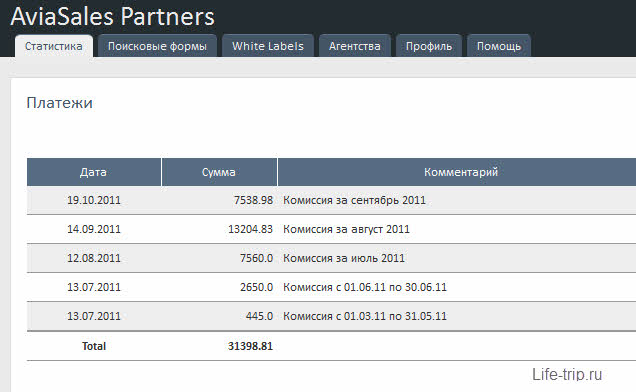Switch to Поисковые формы tab
636x392 pixels.
click(x=157, y=46)
